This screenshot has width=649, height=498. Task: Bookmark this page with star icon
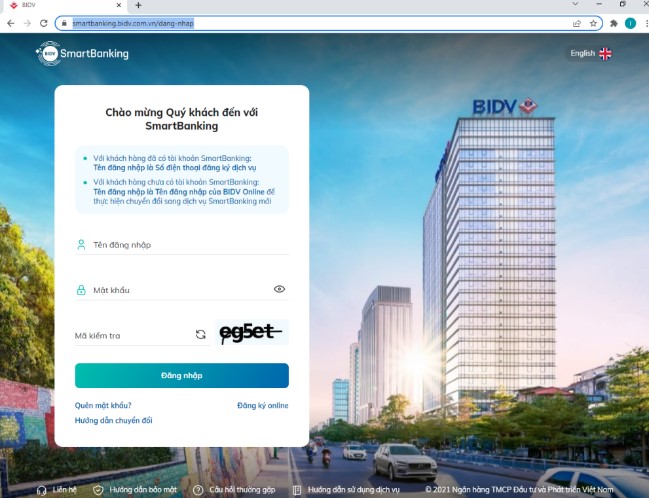[x=593, y=23]
